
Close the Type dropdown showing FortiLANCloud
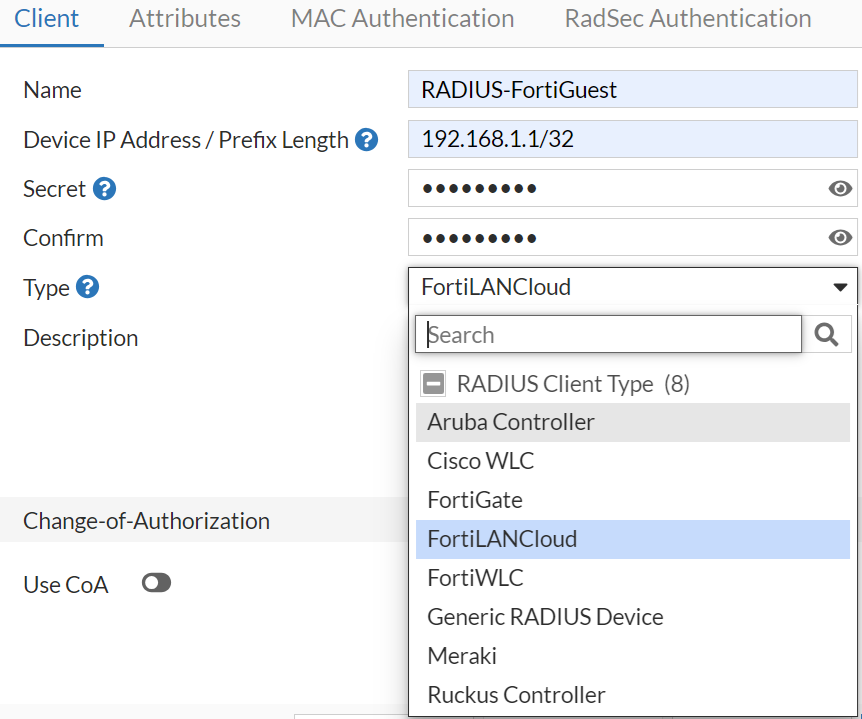coord(633,286)
